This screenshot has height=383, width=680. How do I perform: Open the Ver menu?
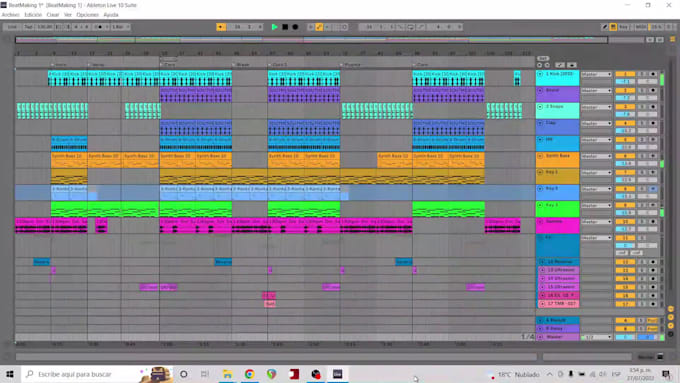[x=68, y=15]
